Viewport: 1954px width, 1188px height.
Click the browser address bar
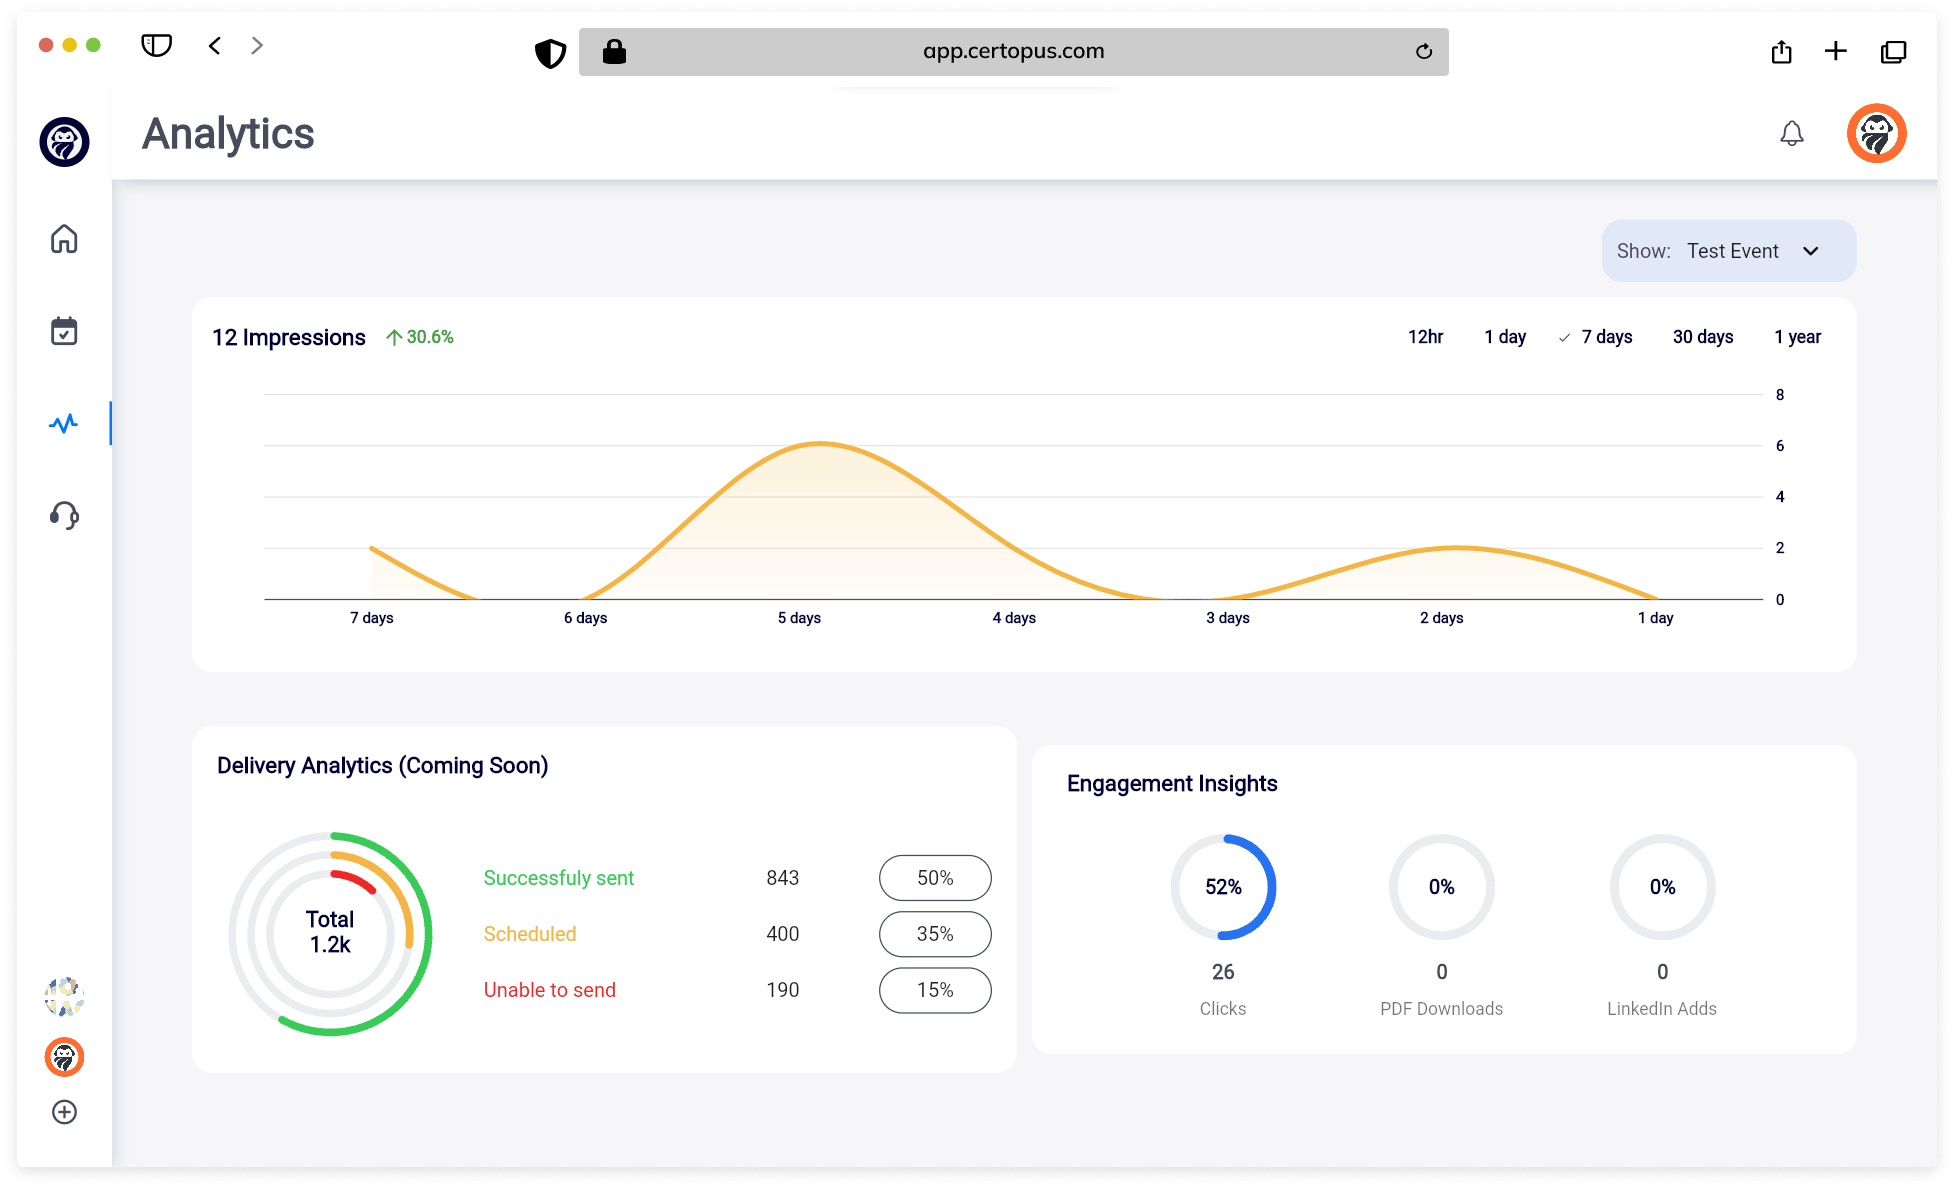point(1012,51)
